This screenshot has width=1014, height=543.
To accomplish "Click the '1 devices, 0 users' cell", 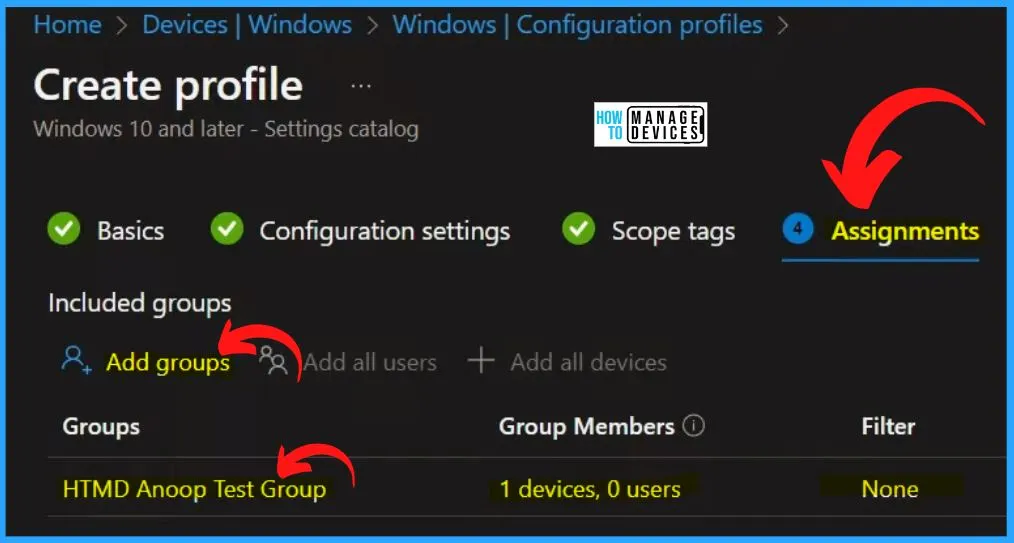I will click(590, 489).
